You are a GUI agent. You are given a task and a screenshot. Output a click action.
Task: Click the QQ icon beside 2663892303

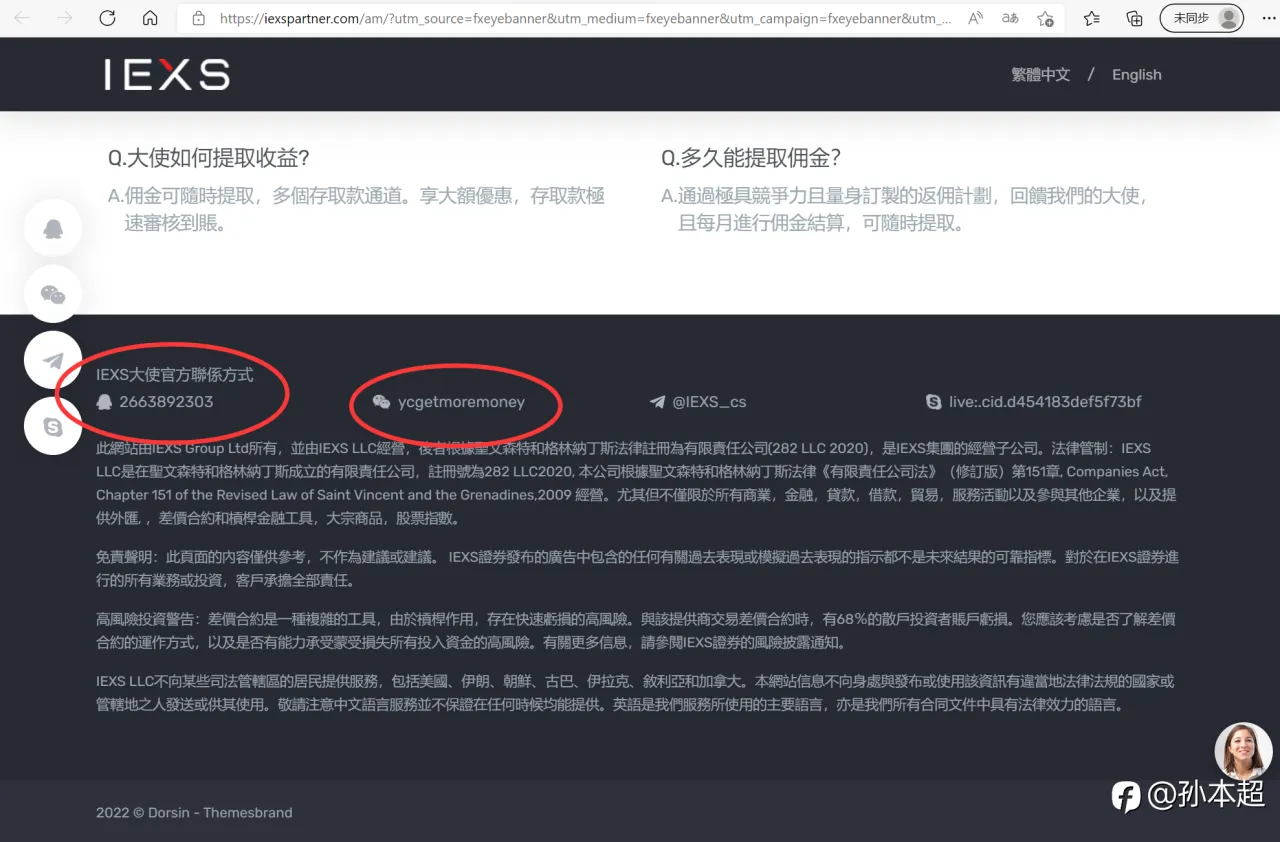104,402
